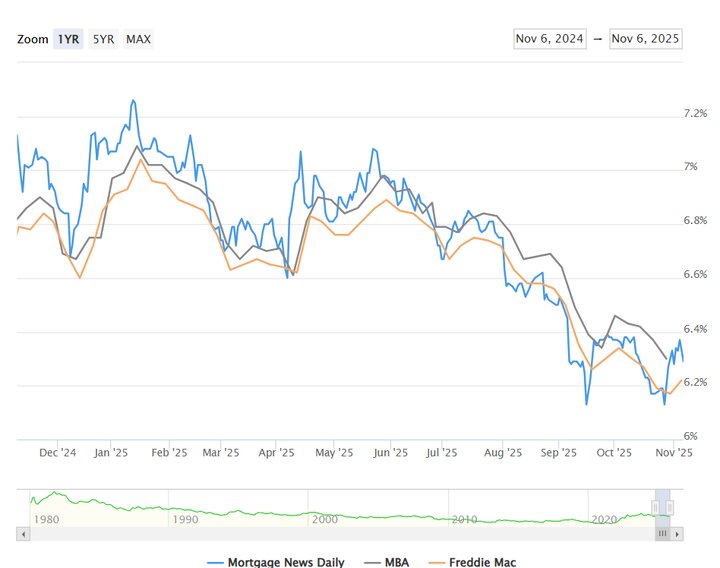Click the scrollbar thumb grip
720x568 pixels.
pyautogui.click(x=662, y=535)
